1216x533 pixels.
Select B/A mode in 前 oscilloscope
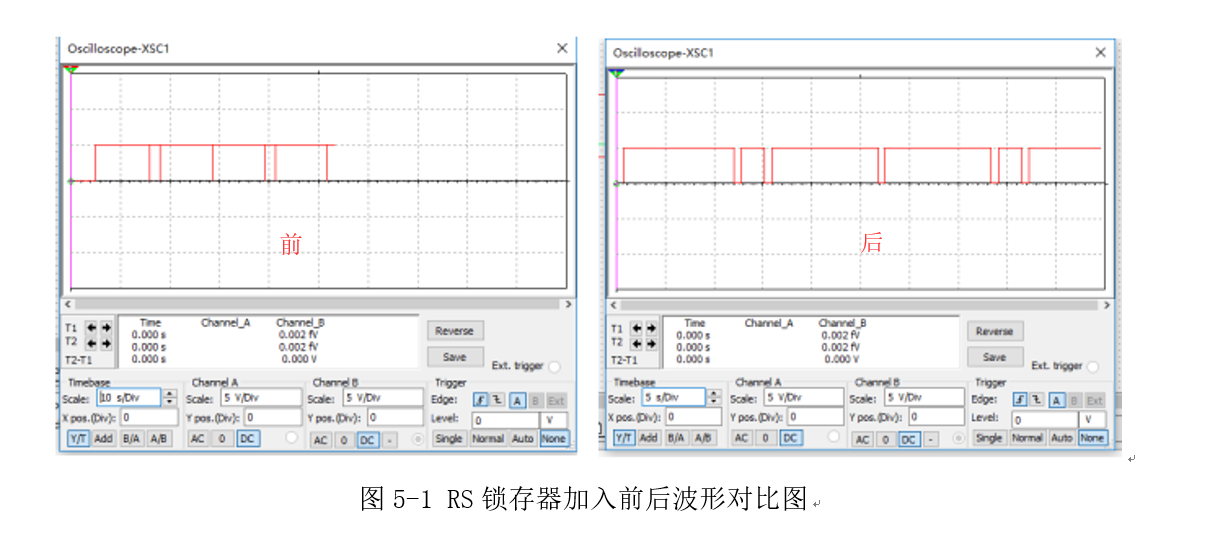point(131,438)
